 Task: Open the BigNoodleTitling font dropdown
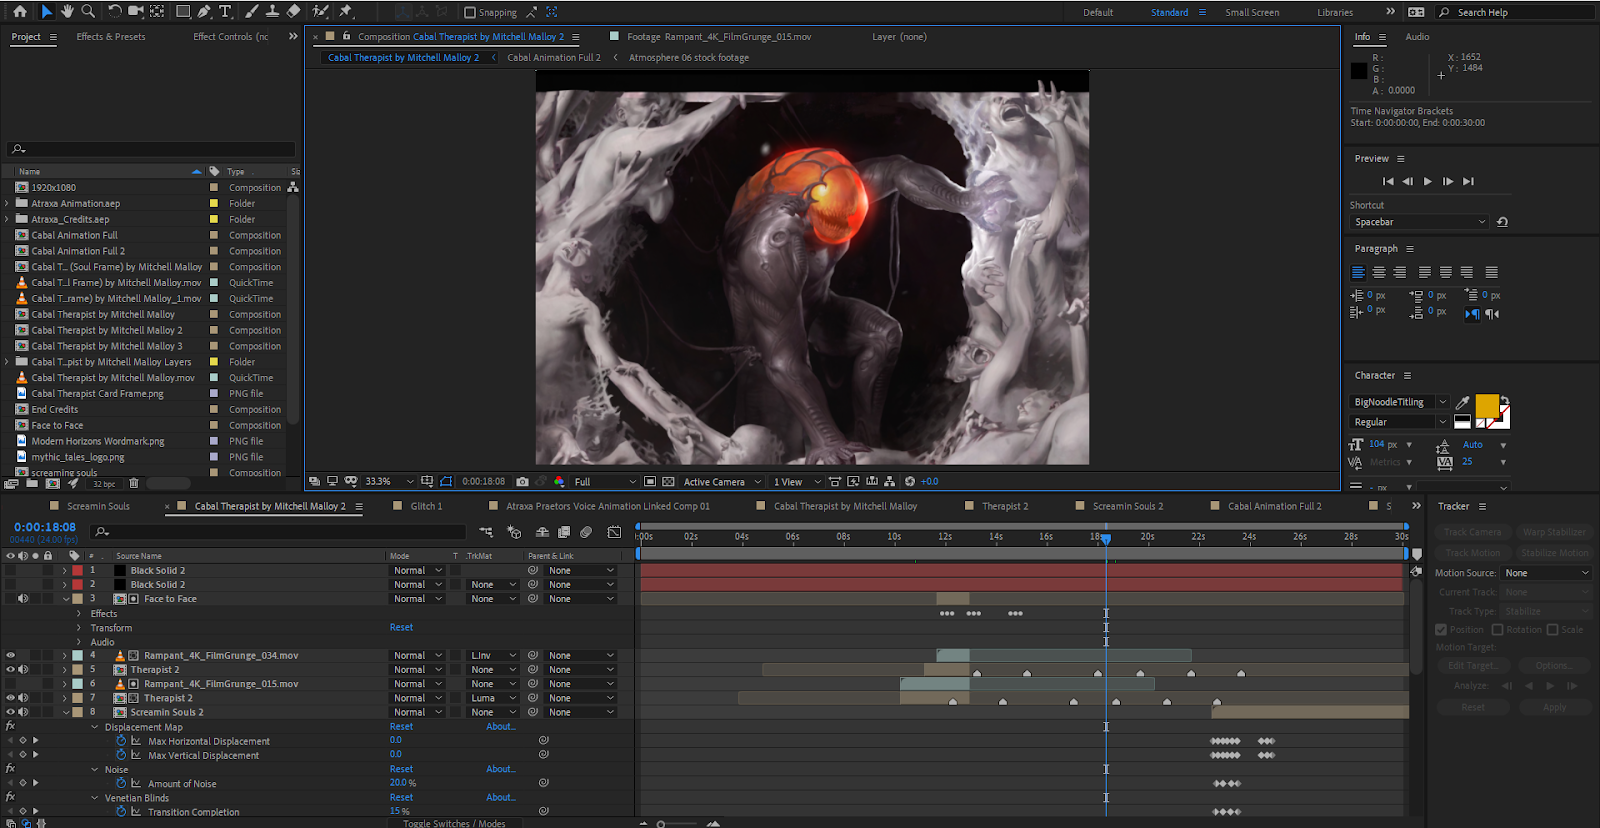[1399, 402]
